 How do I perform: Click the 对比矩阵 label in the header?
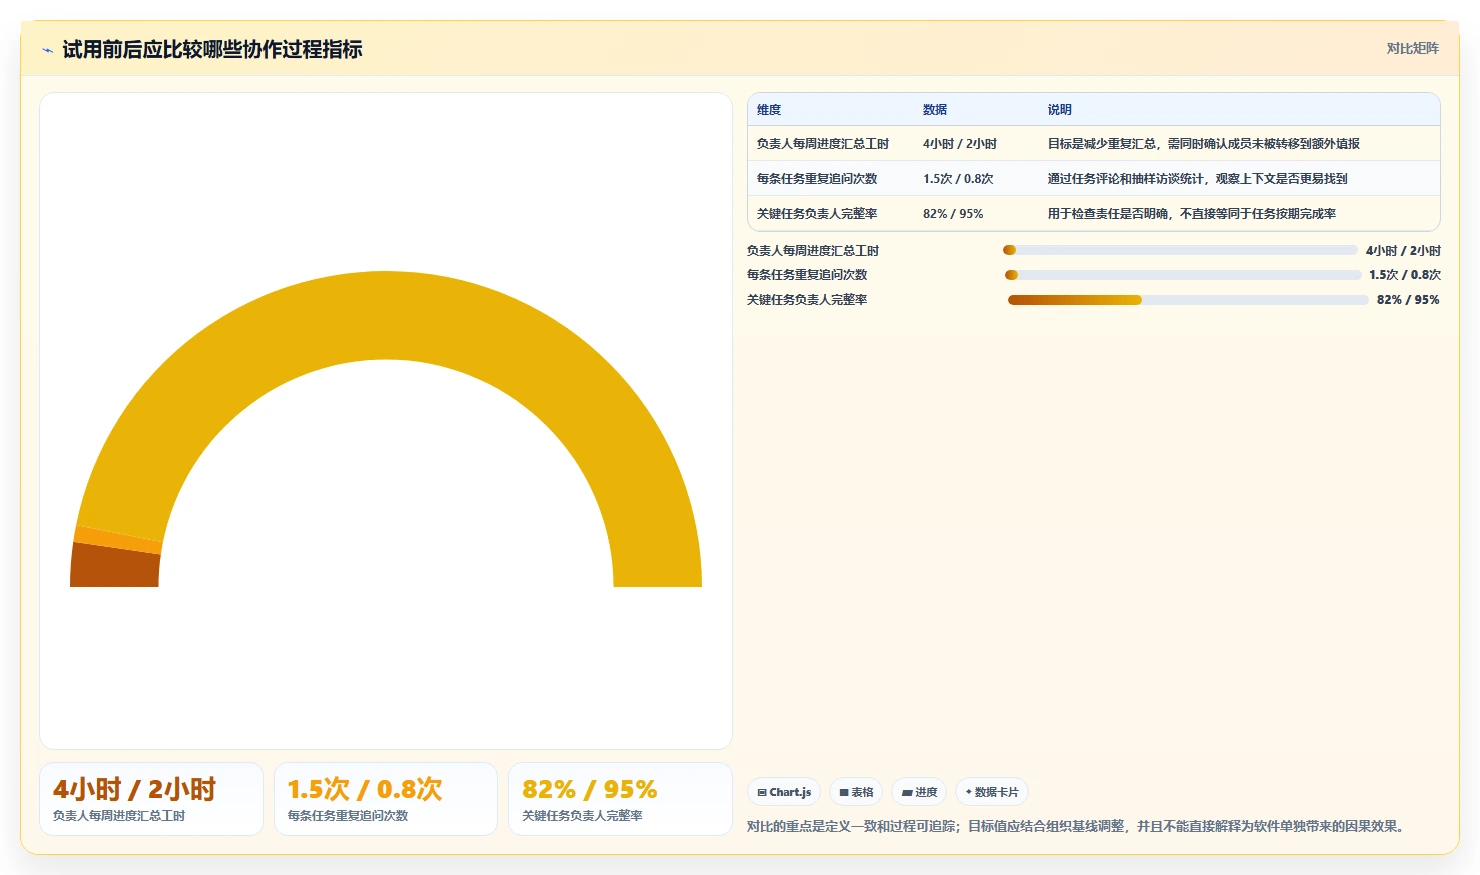coord(1412,48)
